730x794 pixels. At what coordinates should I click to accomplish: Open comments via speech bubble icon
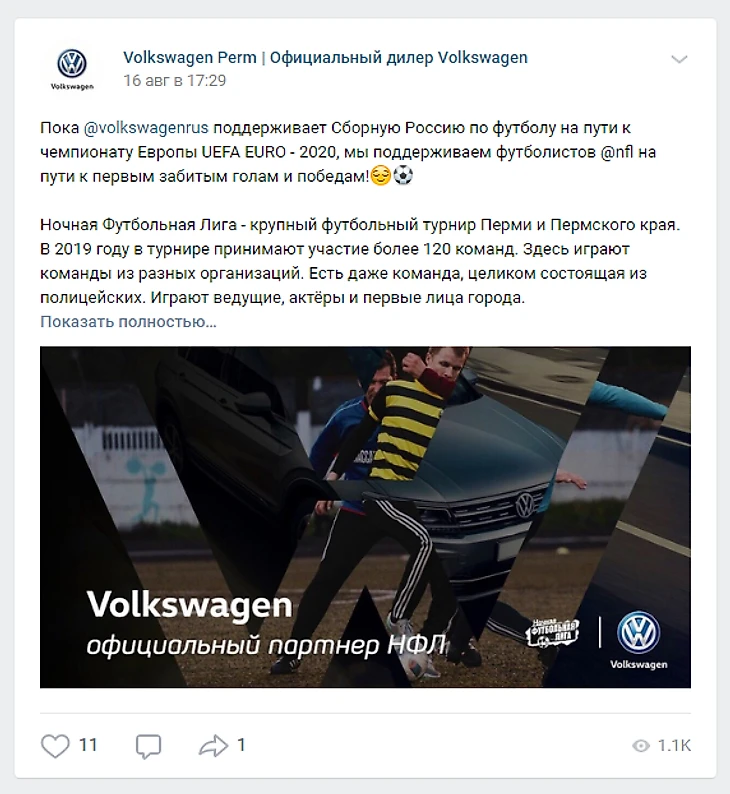pyautogui.click(x=148, y=746)
